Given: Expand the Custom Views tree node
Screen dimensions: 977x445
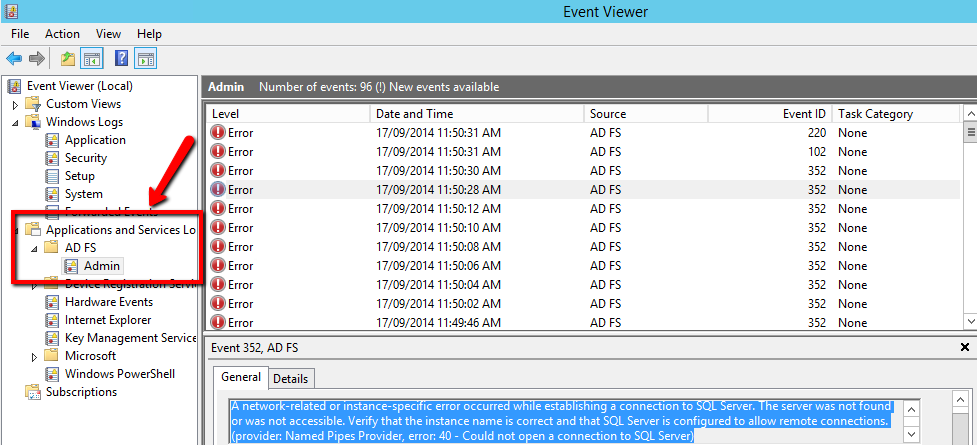Looking at the screenshot, I should [x=15, y=104].
